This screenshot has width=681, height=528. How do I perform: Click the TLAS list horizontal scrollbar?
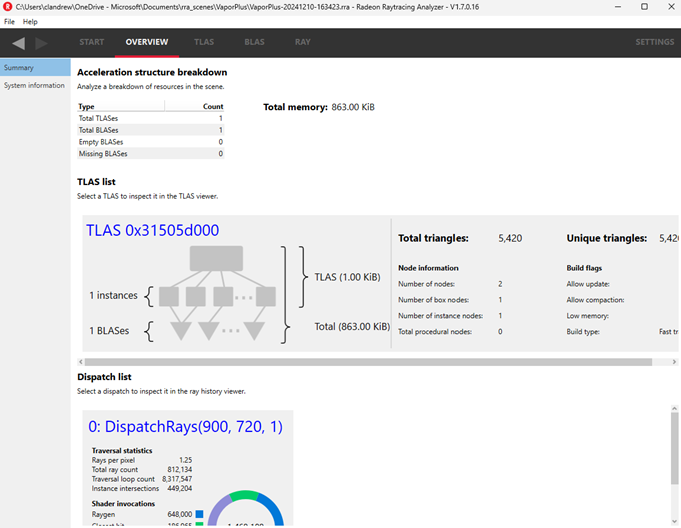[x=300, y=361]
